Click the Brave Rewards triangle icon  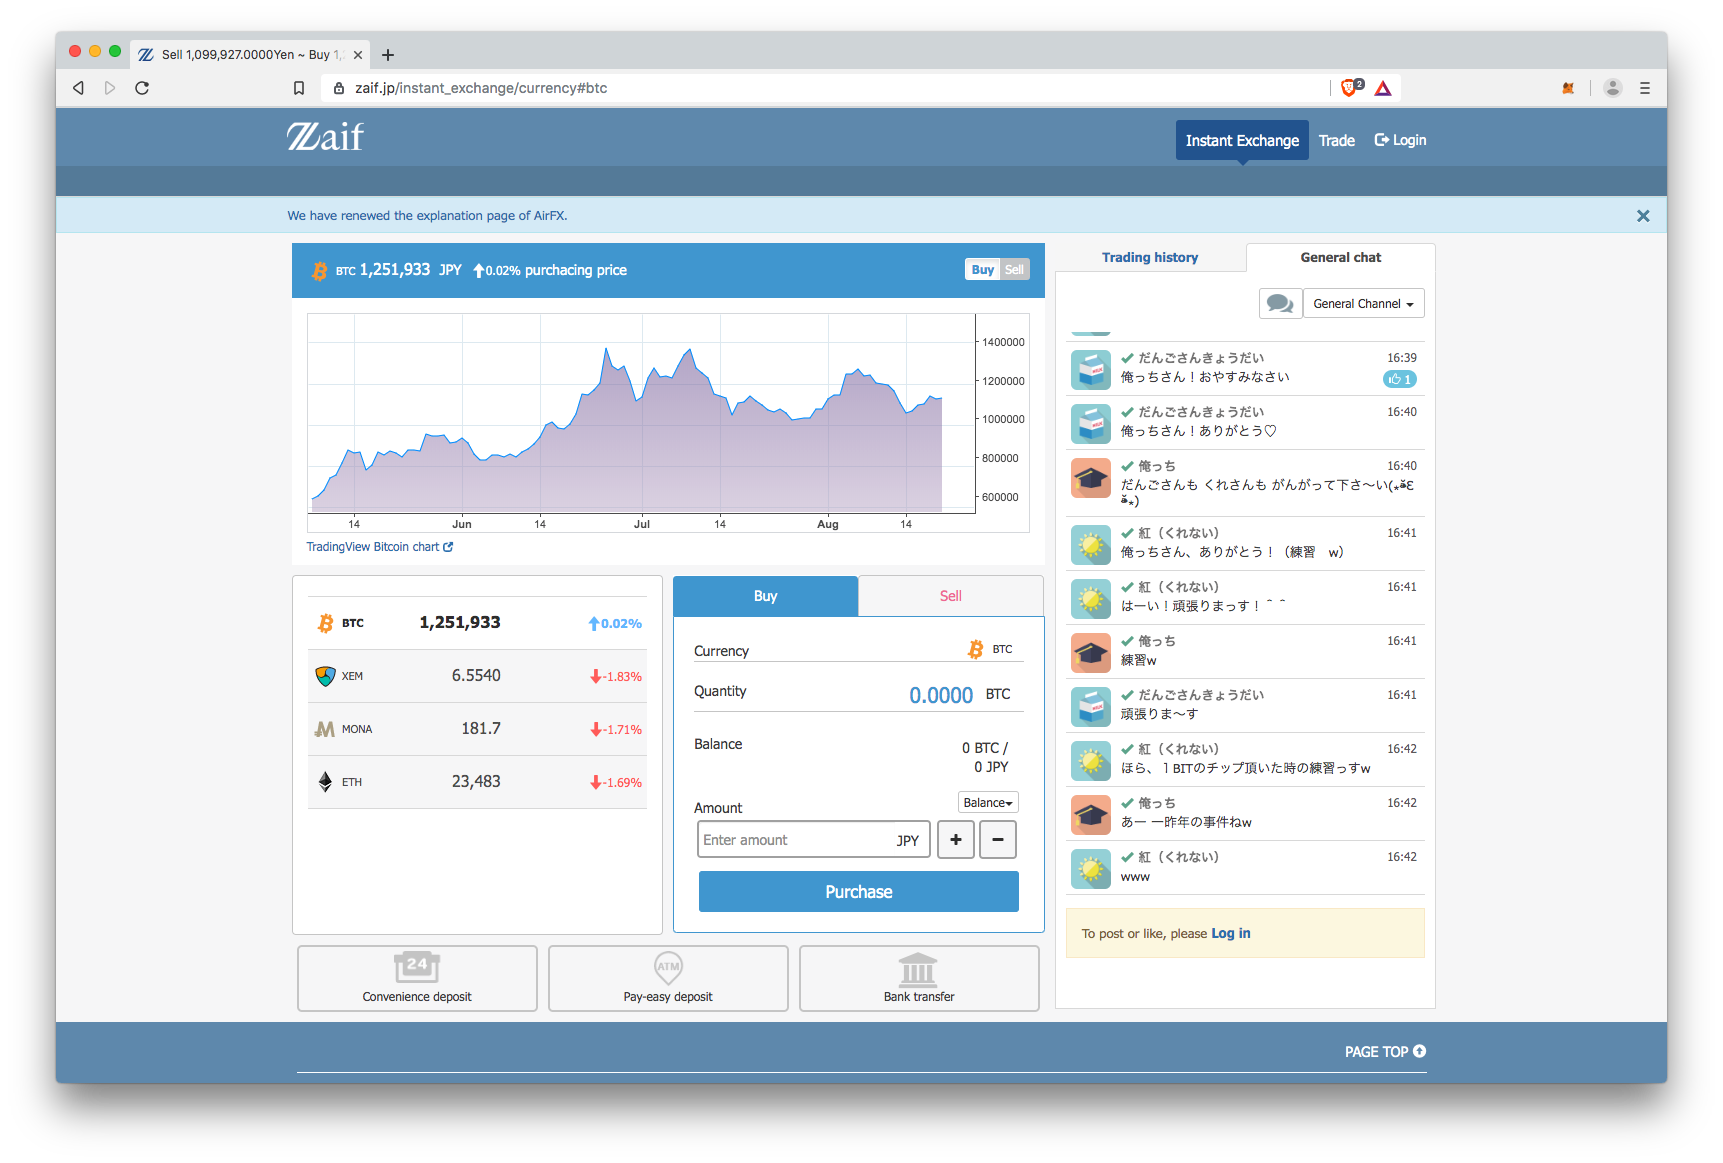click(1383, 88)
